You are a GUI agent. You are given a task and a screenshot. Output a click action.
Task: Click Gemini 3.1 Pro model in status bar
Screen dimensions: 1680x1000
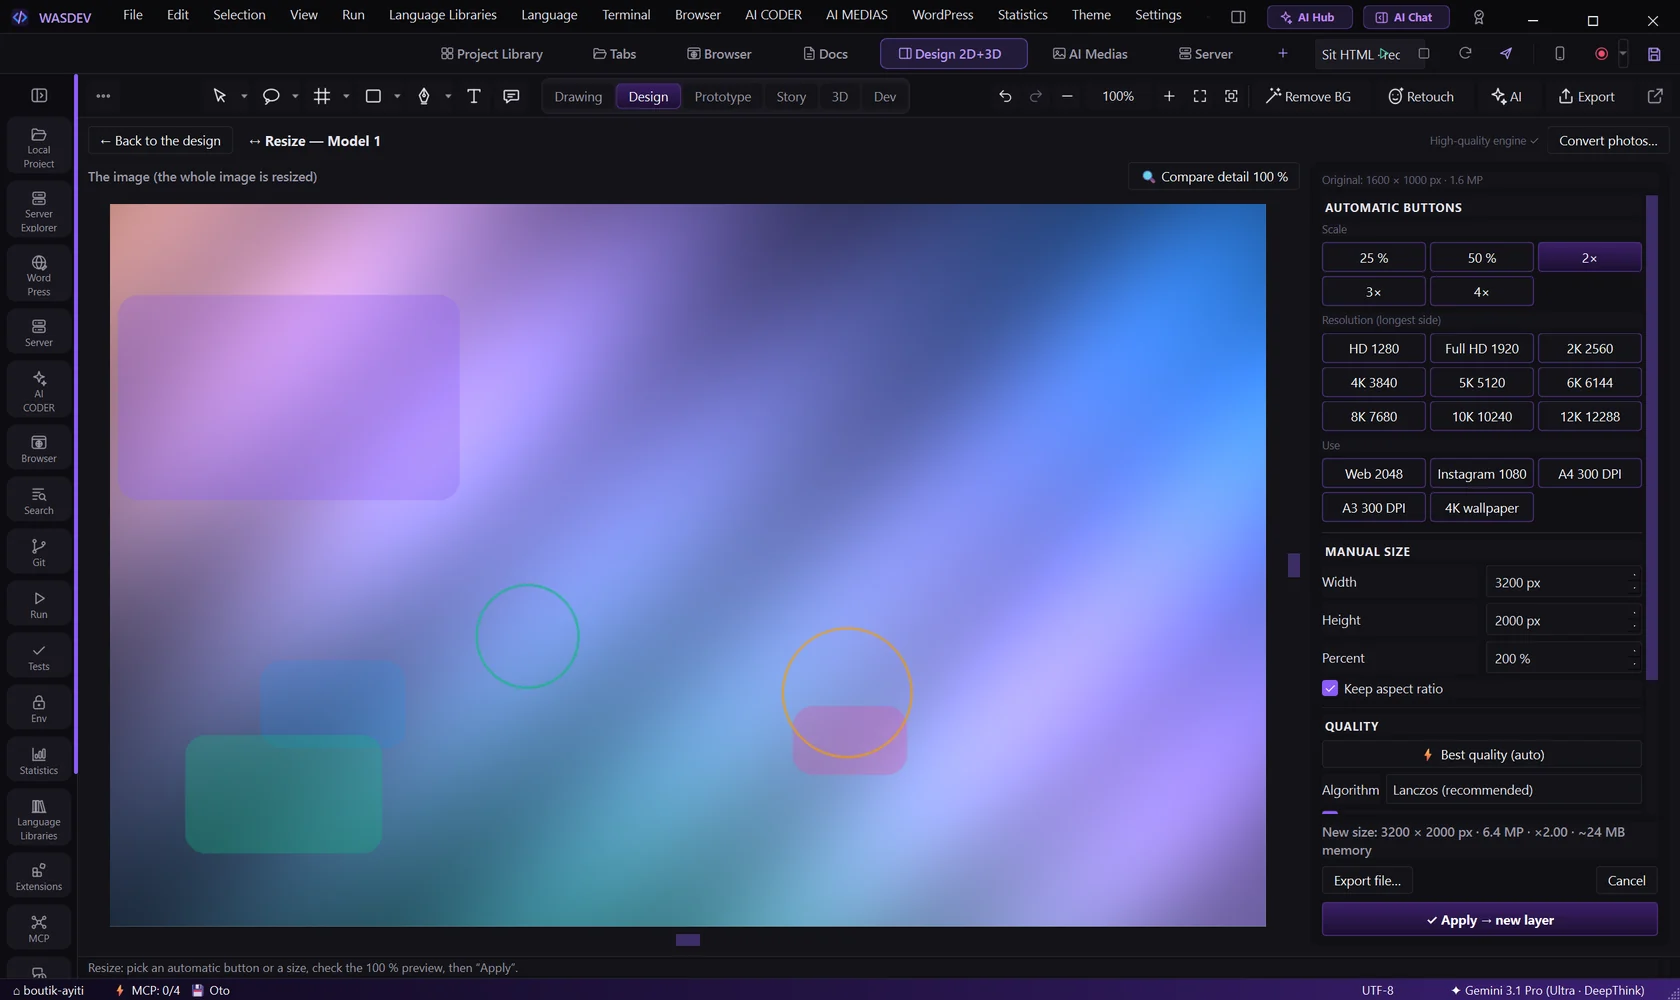click(x=1547, y=990)
